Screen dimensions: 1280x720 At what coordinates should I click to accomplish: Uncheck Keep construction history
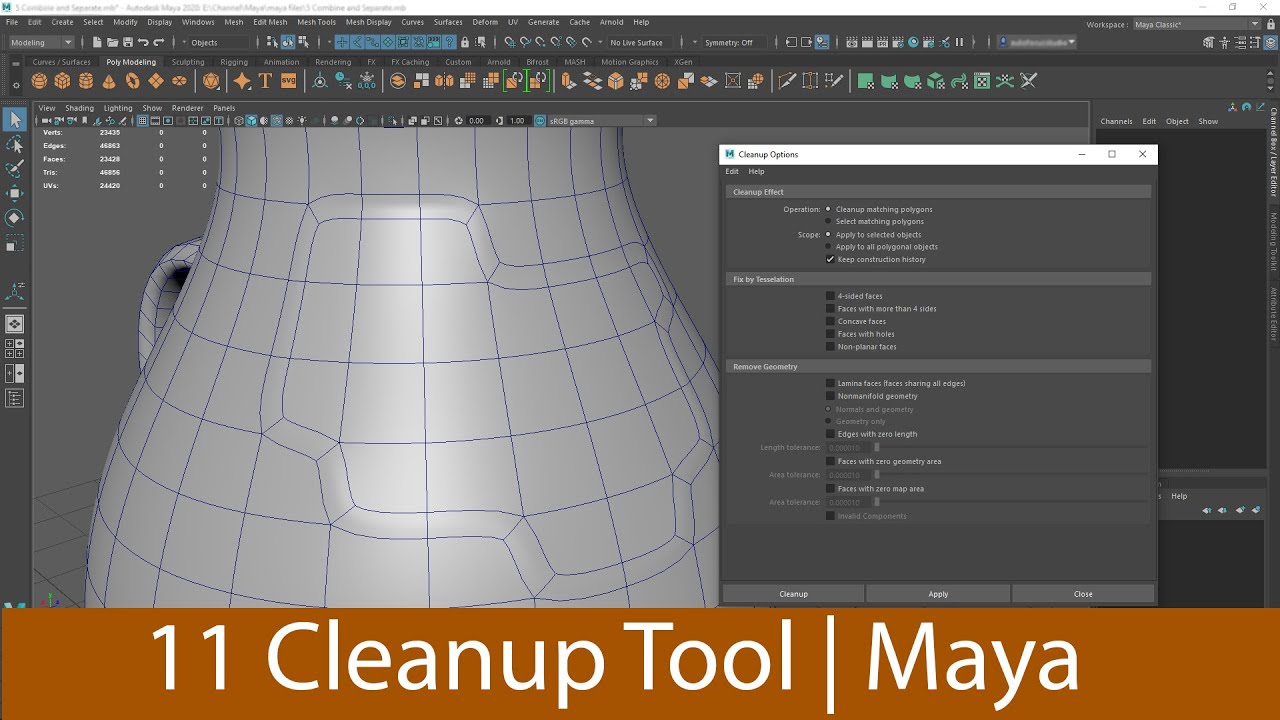pyautogui.click(x=830, y=259)
